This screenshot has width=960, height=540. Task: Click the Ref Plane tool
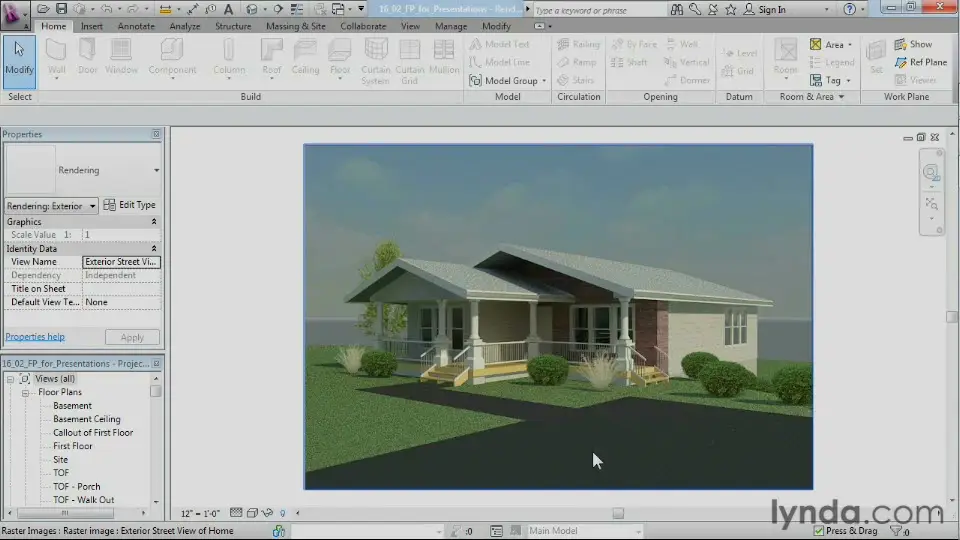pos(920,62)
